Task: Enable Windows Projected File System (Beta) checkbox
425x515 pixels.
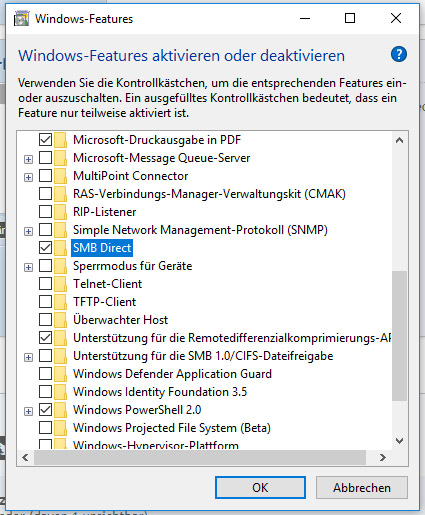Action: coord(45,428)
